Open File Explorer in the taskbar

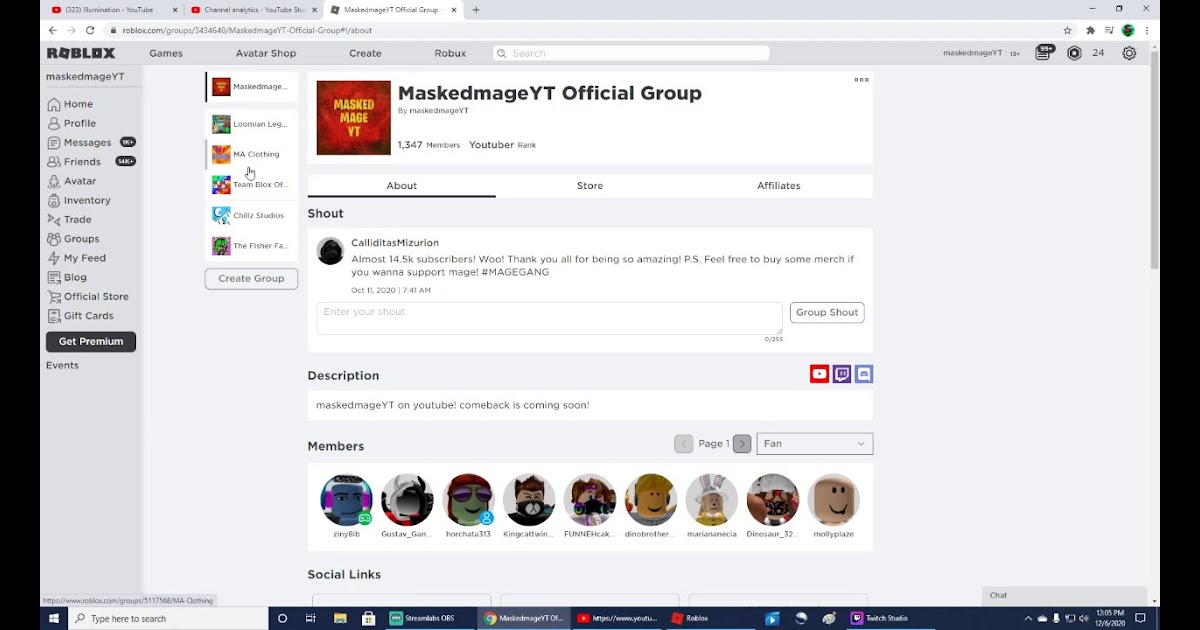(340, 618)
